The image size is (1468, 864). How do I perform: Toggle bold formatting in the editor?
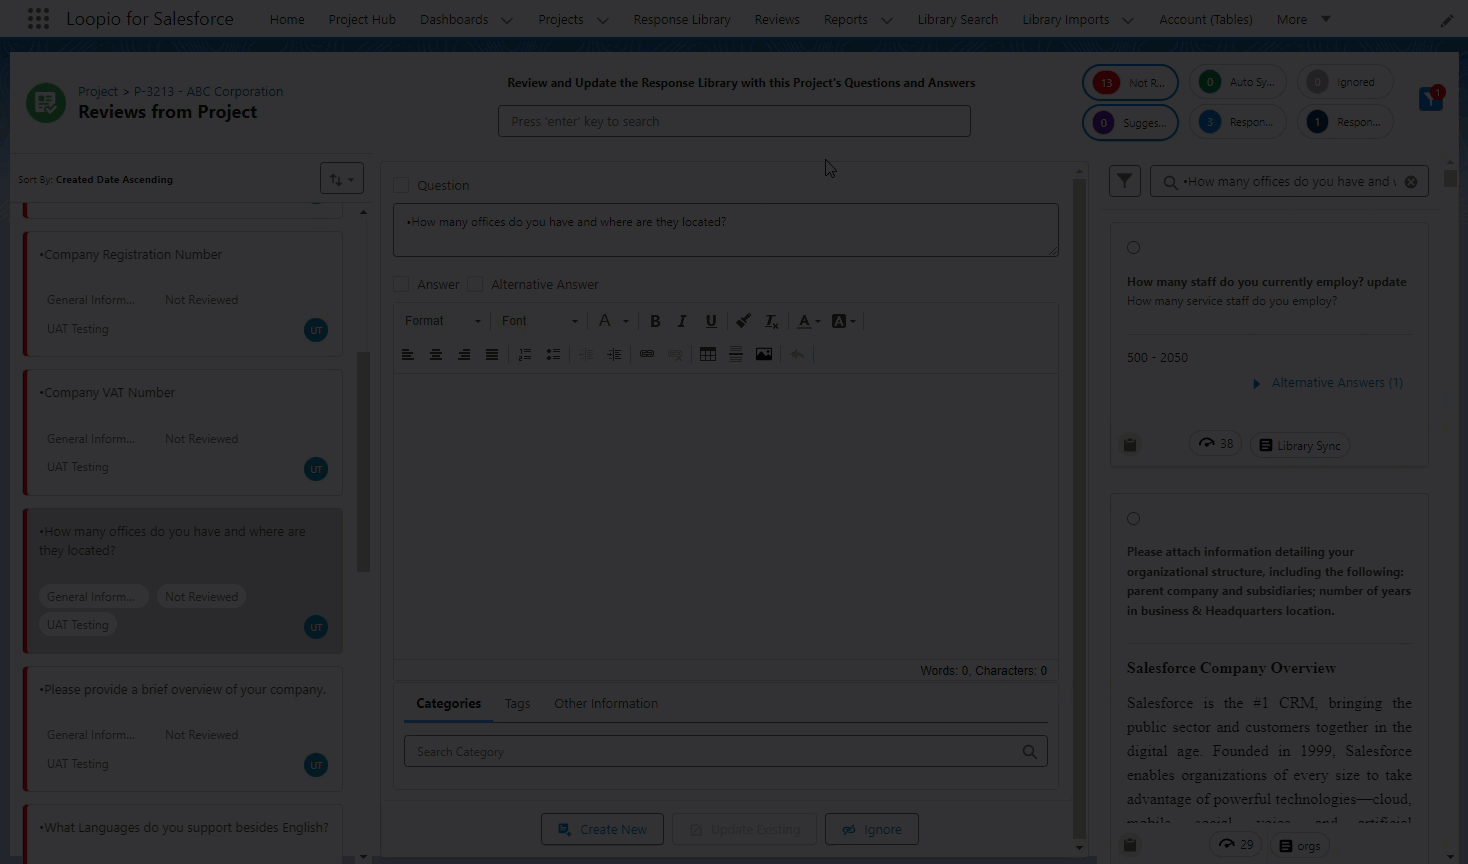pos(655,321)
